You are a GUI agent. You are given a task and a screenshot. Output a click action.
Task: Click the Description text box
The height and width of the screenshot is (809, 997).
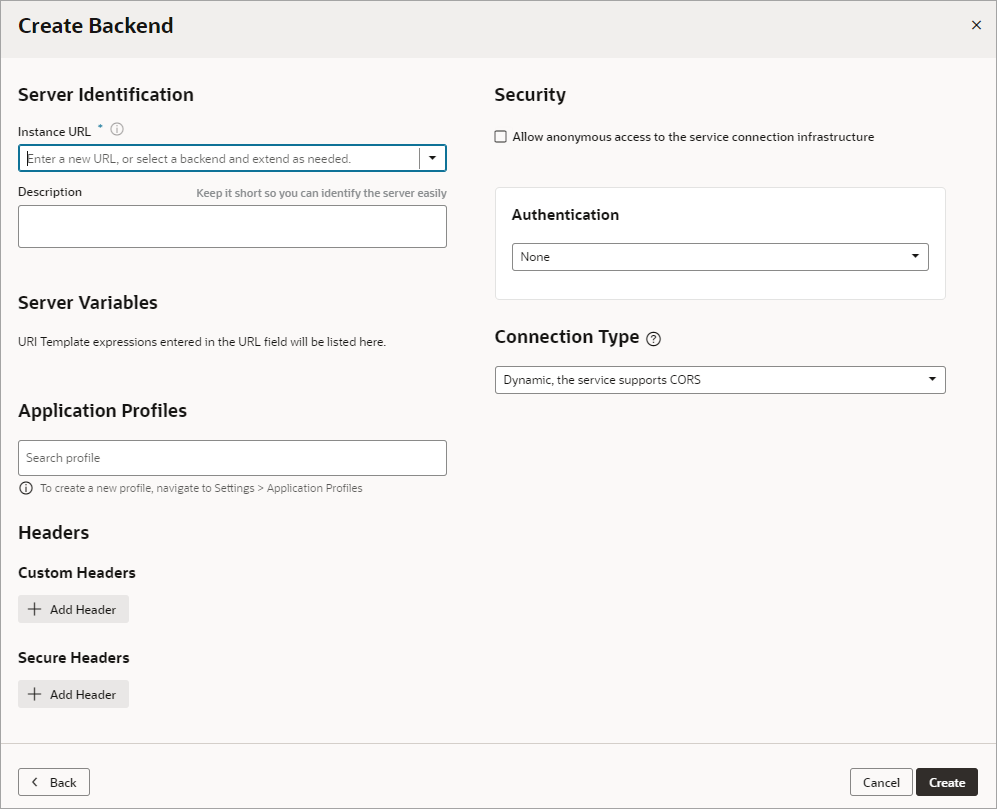(232, 226)
